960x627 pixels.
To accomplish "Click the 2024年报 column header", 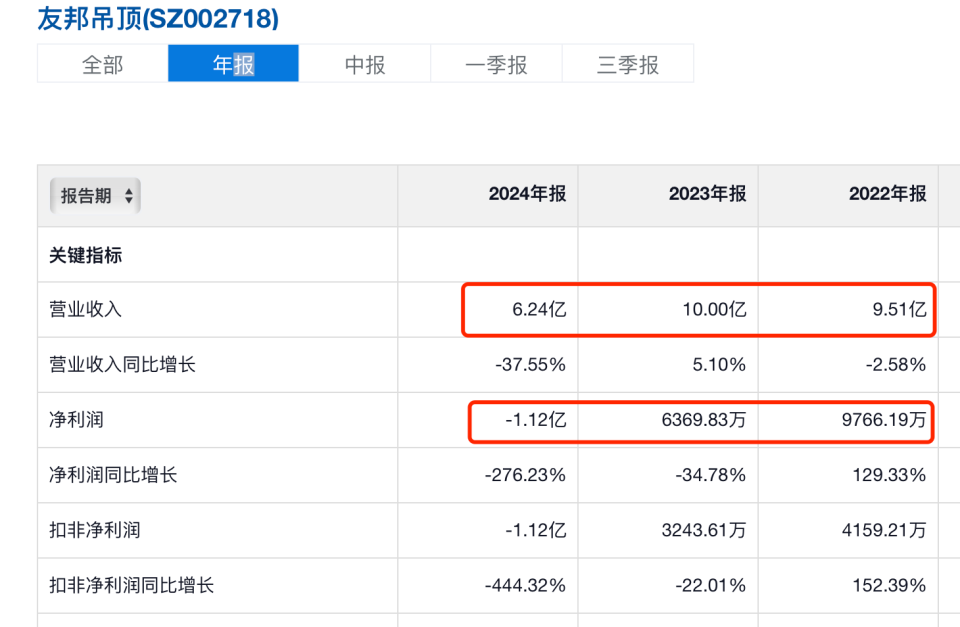I will [527, 194].
